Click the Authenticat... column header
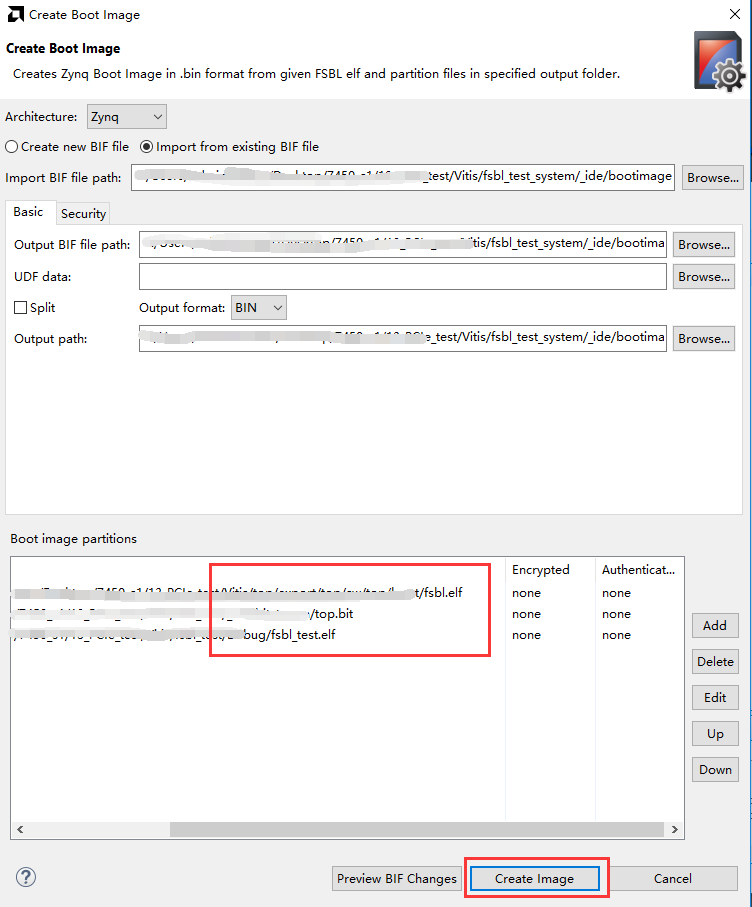This screenshot has width=752, height=907. [x=639, y=570]
